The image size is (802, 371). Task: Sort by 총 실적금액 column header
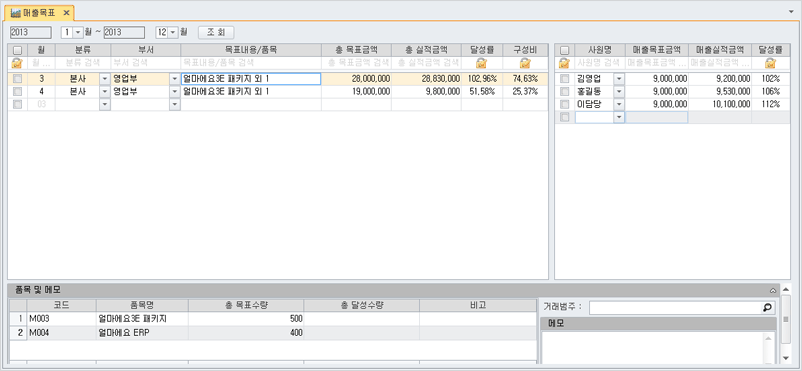coord(427,50)
